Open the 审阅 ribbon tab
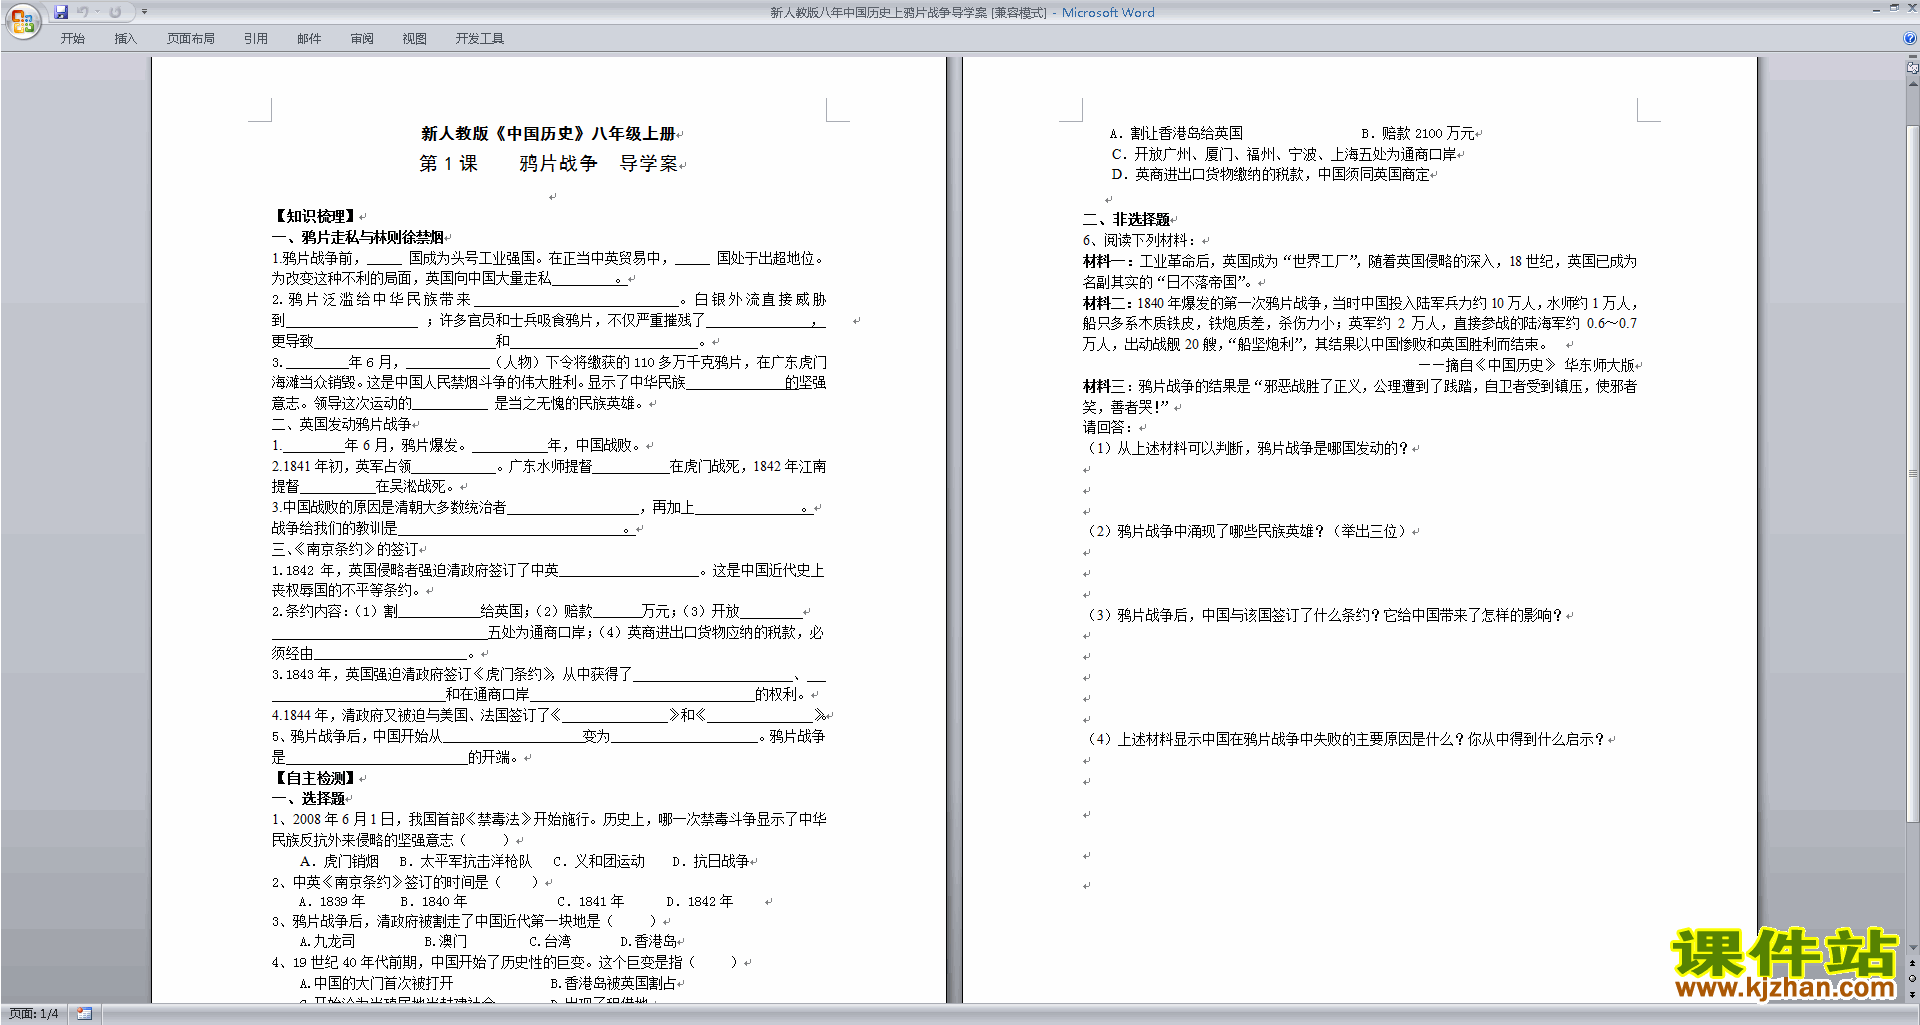This screenshot has width=1920, height=1025. [x=362, y=39]
